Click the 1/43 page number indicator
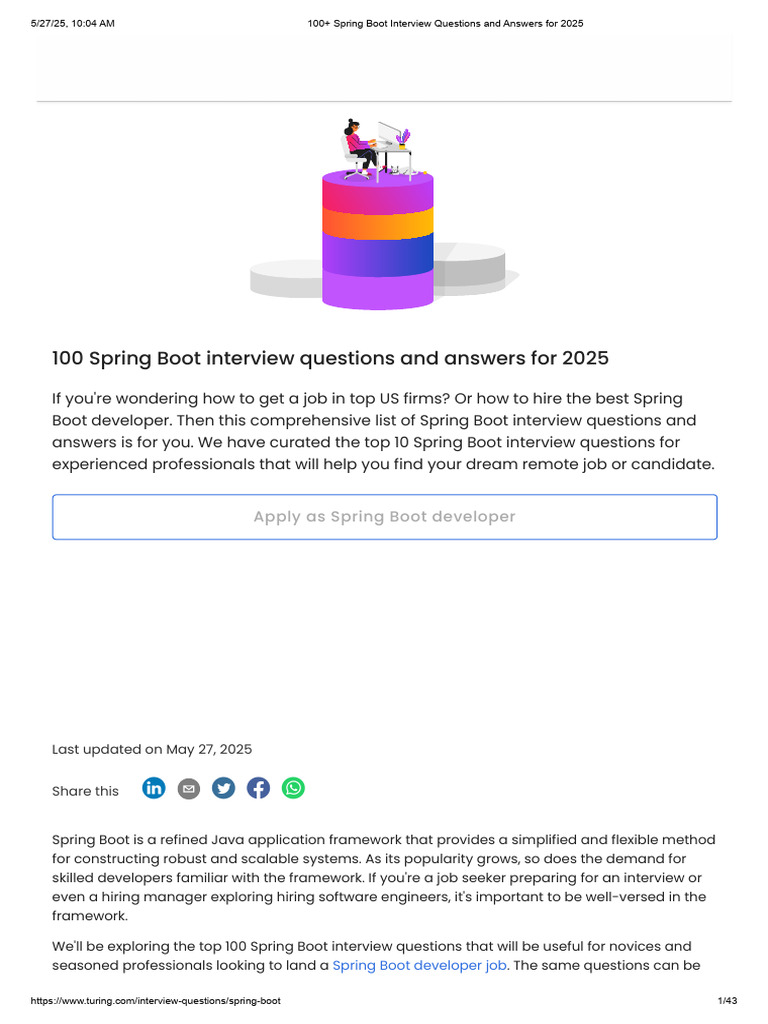Viewport: 768px width, 1024px height. (726, 1001)
